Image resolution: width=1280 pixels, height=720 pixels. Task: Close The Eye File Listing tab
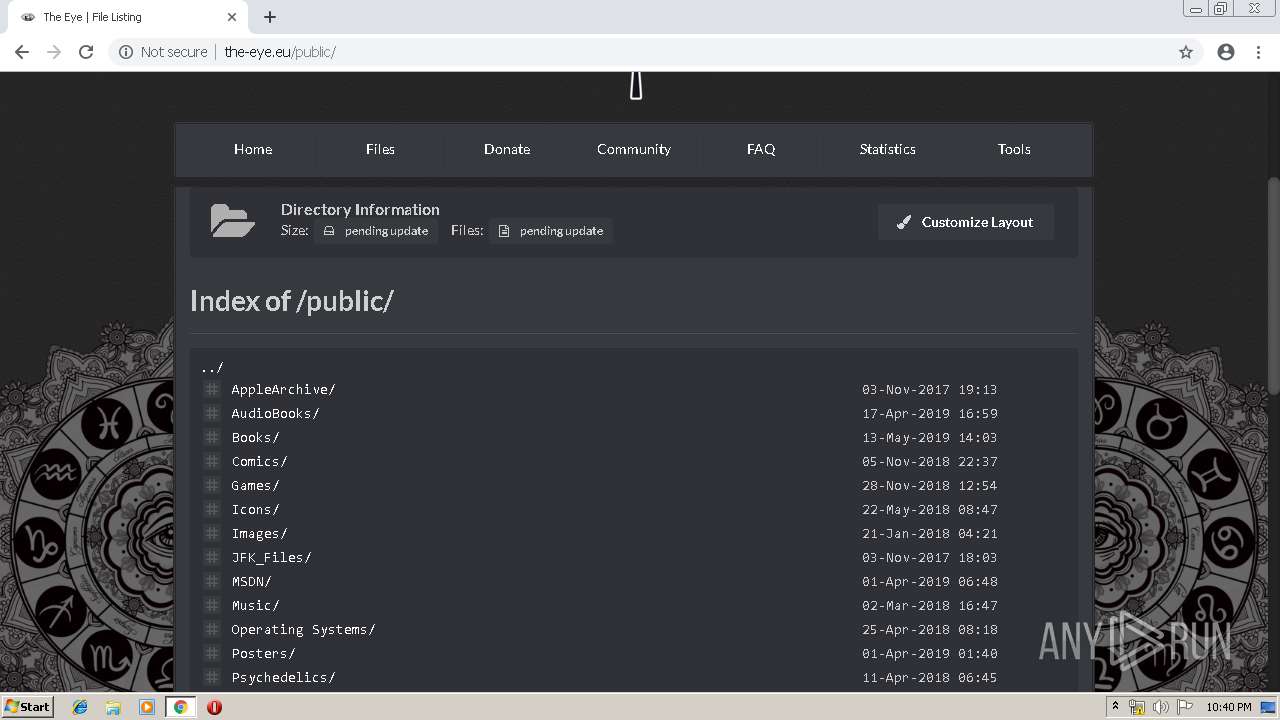[x=232, y=17]
